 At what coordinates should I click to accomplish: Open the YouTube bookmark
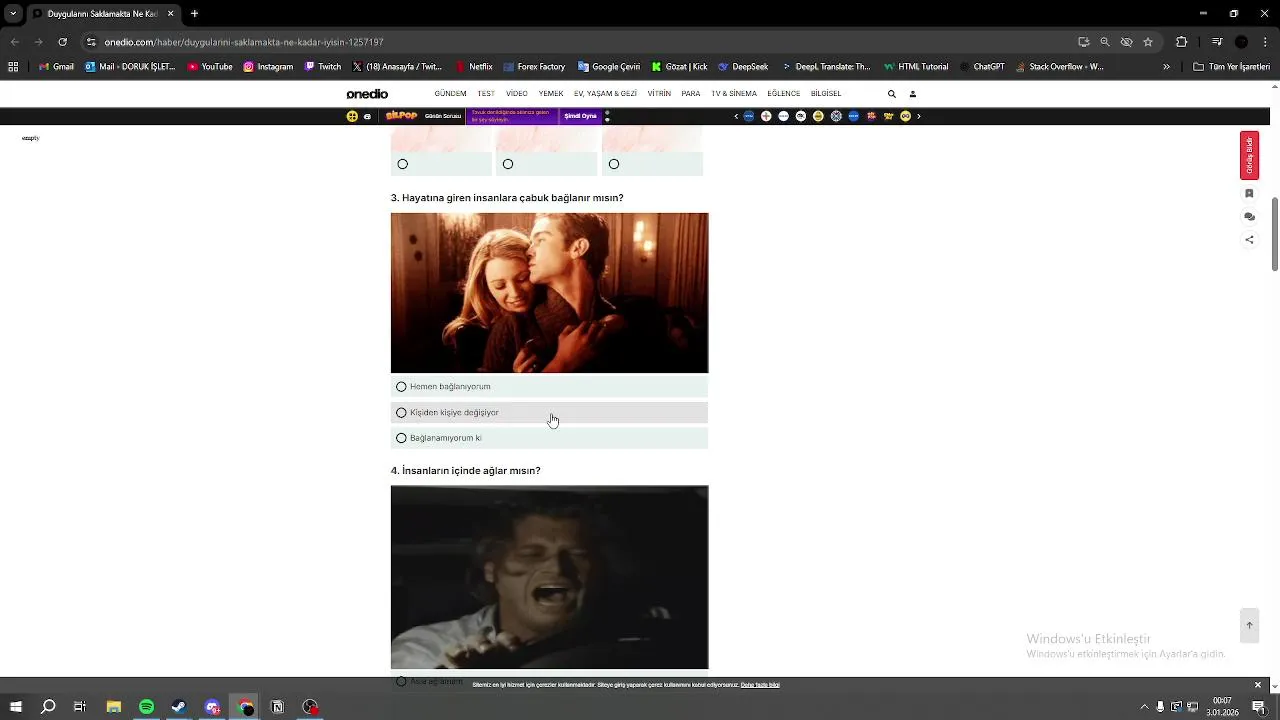click(210, 67)
